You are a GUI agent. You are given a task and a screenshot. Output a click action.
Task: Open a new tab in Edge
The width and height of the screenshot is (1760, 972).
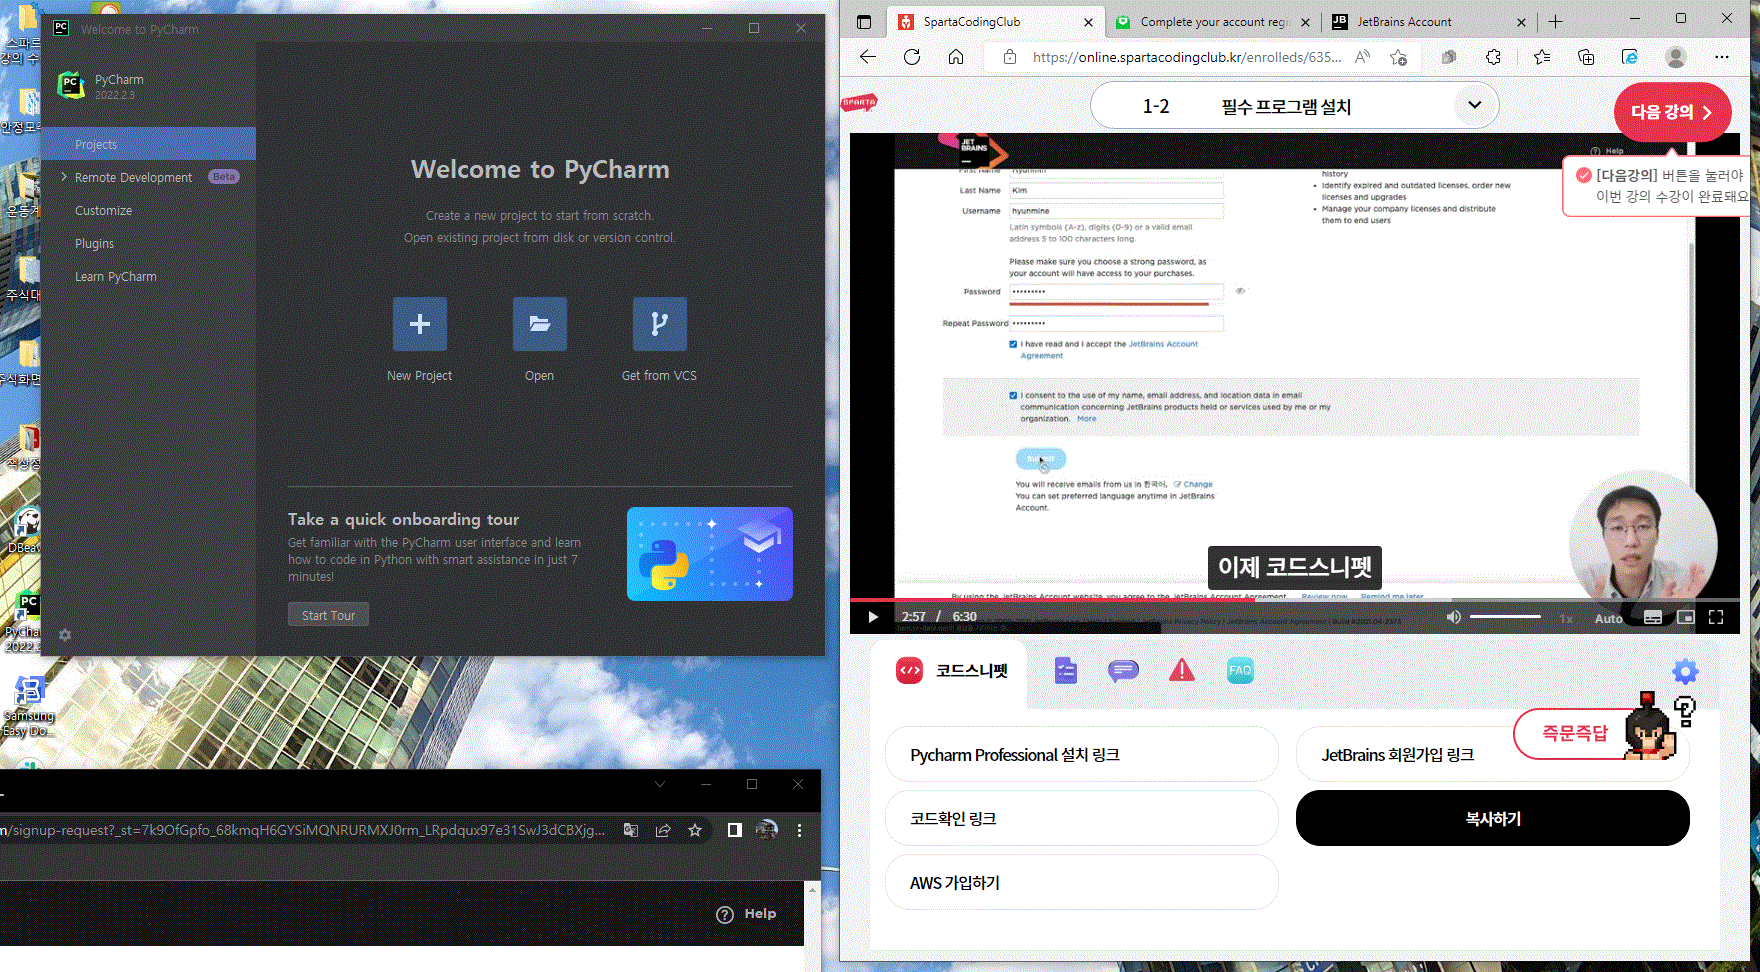[x=1555, y=22]
